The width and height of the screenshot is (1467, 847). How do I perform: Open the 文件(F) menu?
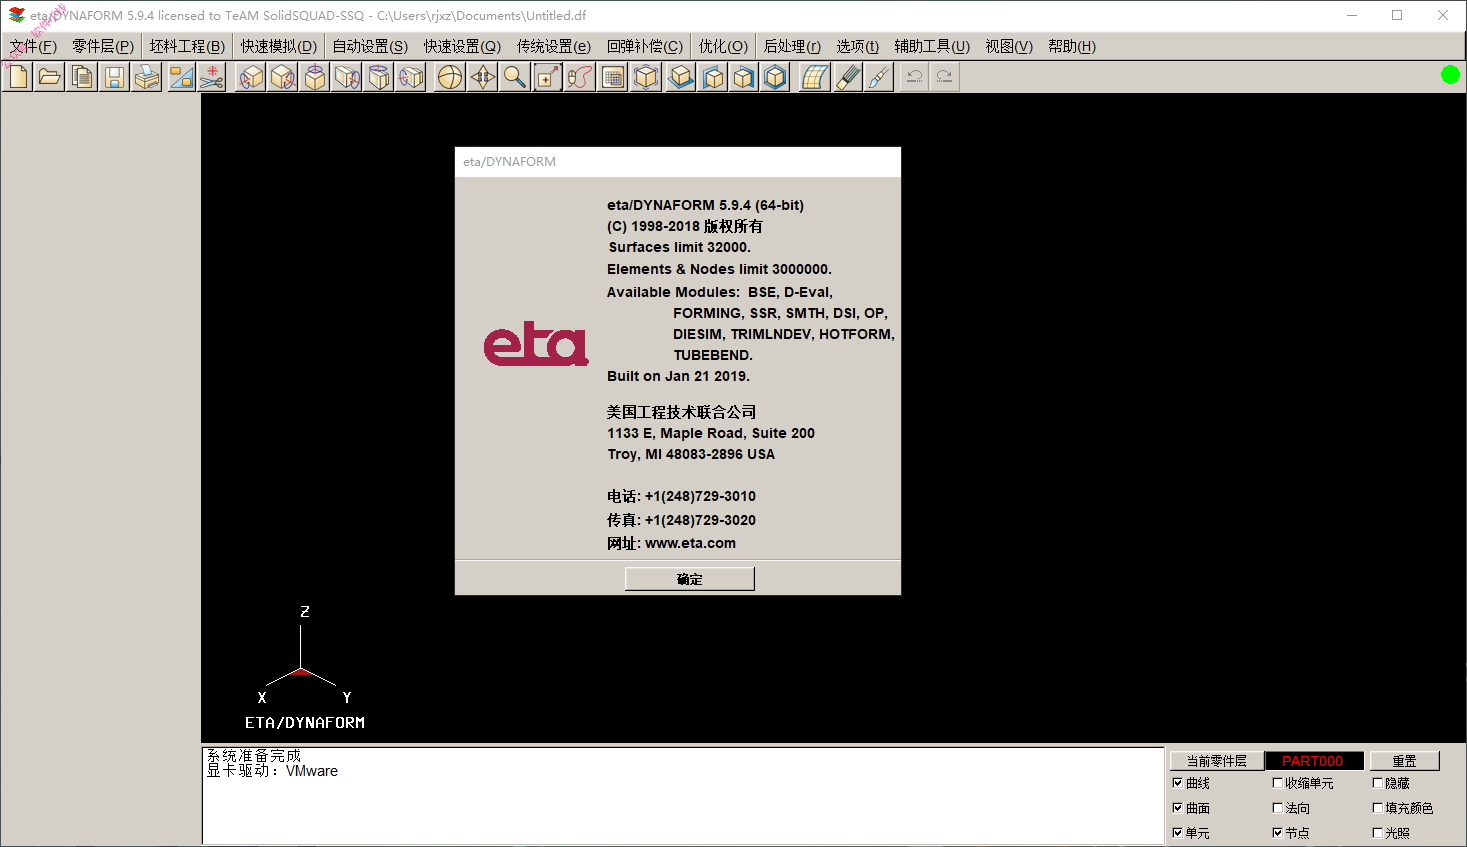(x=33, y=46)
